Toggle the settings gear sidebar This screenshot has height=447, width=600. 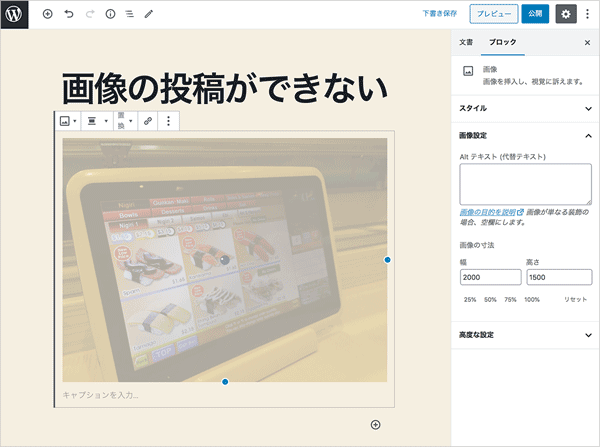coord(566,14)
